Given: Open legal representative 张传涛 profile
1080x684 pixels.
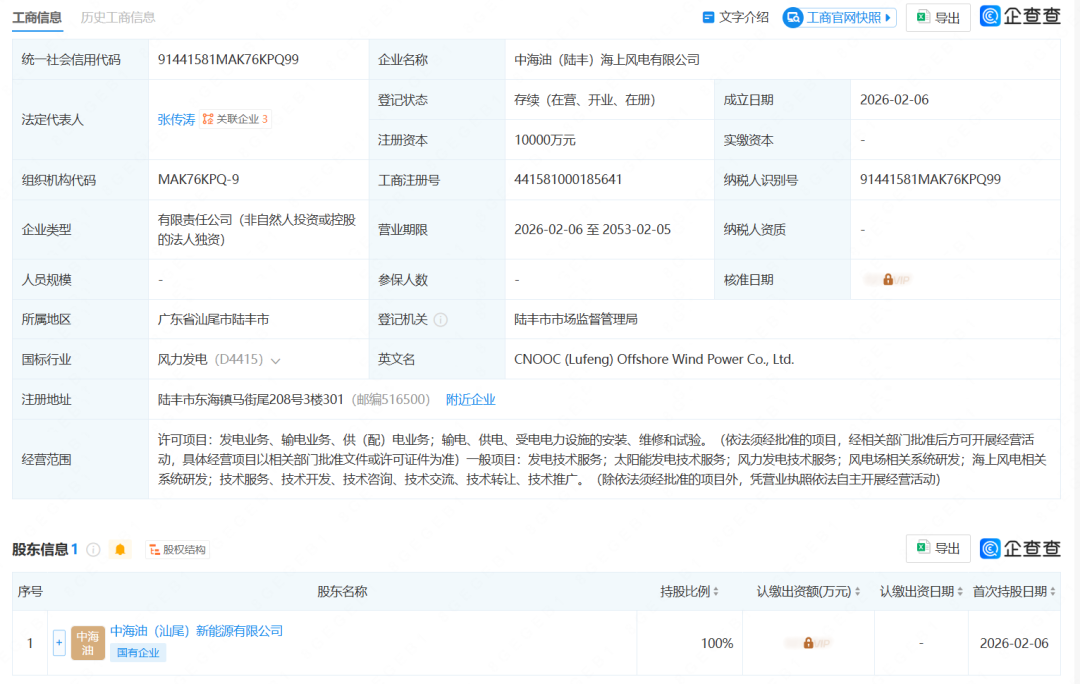Looking at the screenshot, I should [176, 119].
